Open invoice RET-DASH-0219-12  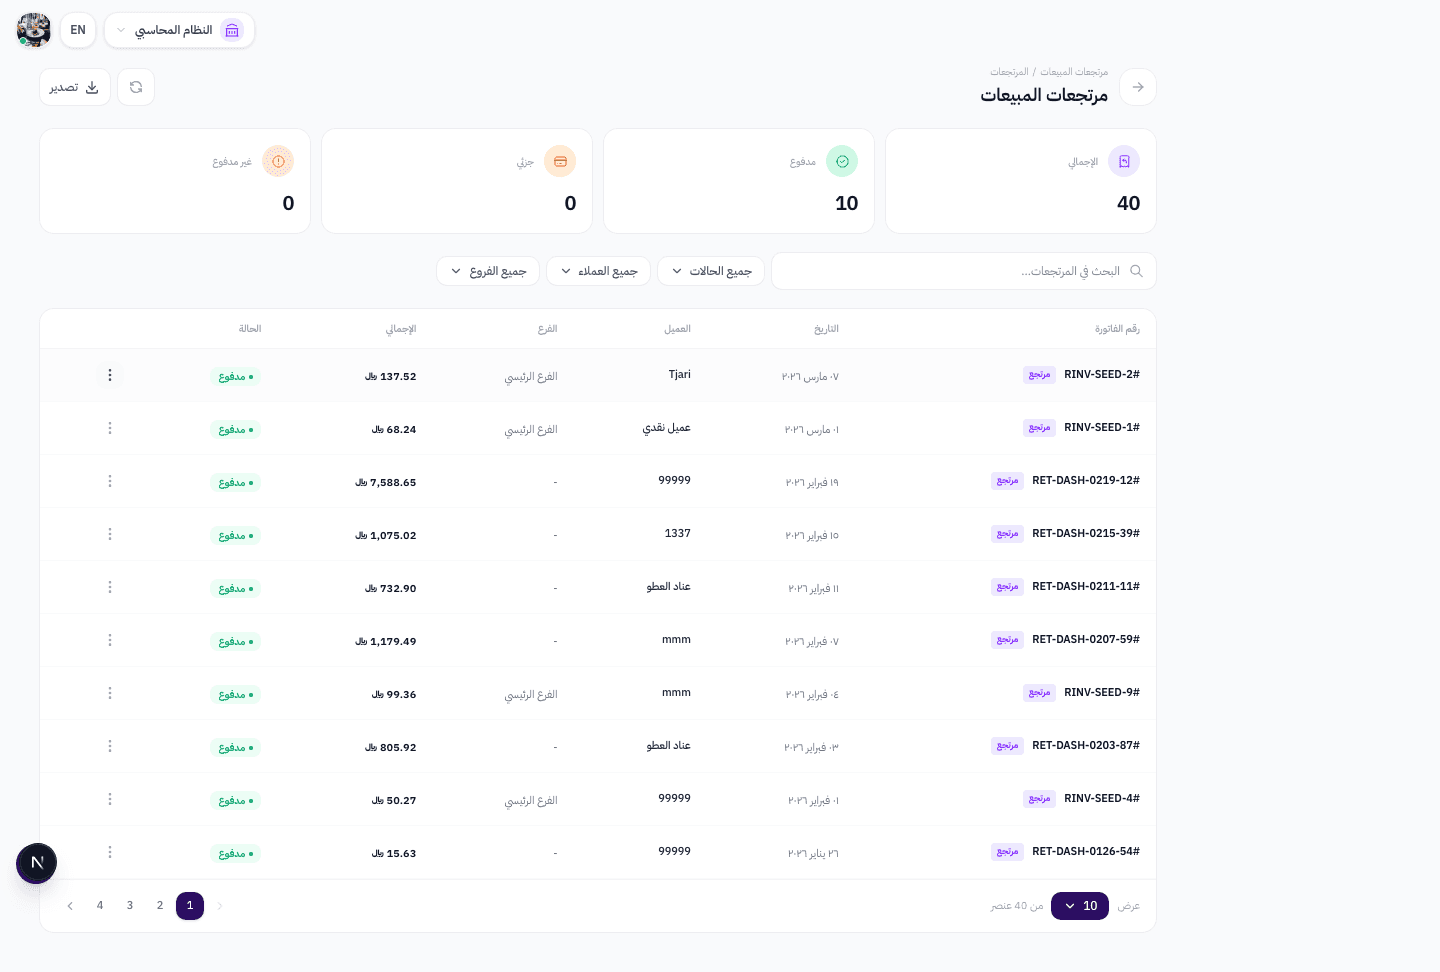pos(1086,481)
